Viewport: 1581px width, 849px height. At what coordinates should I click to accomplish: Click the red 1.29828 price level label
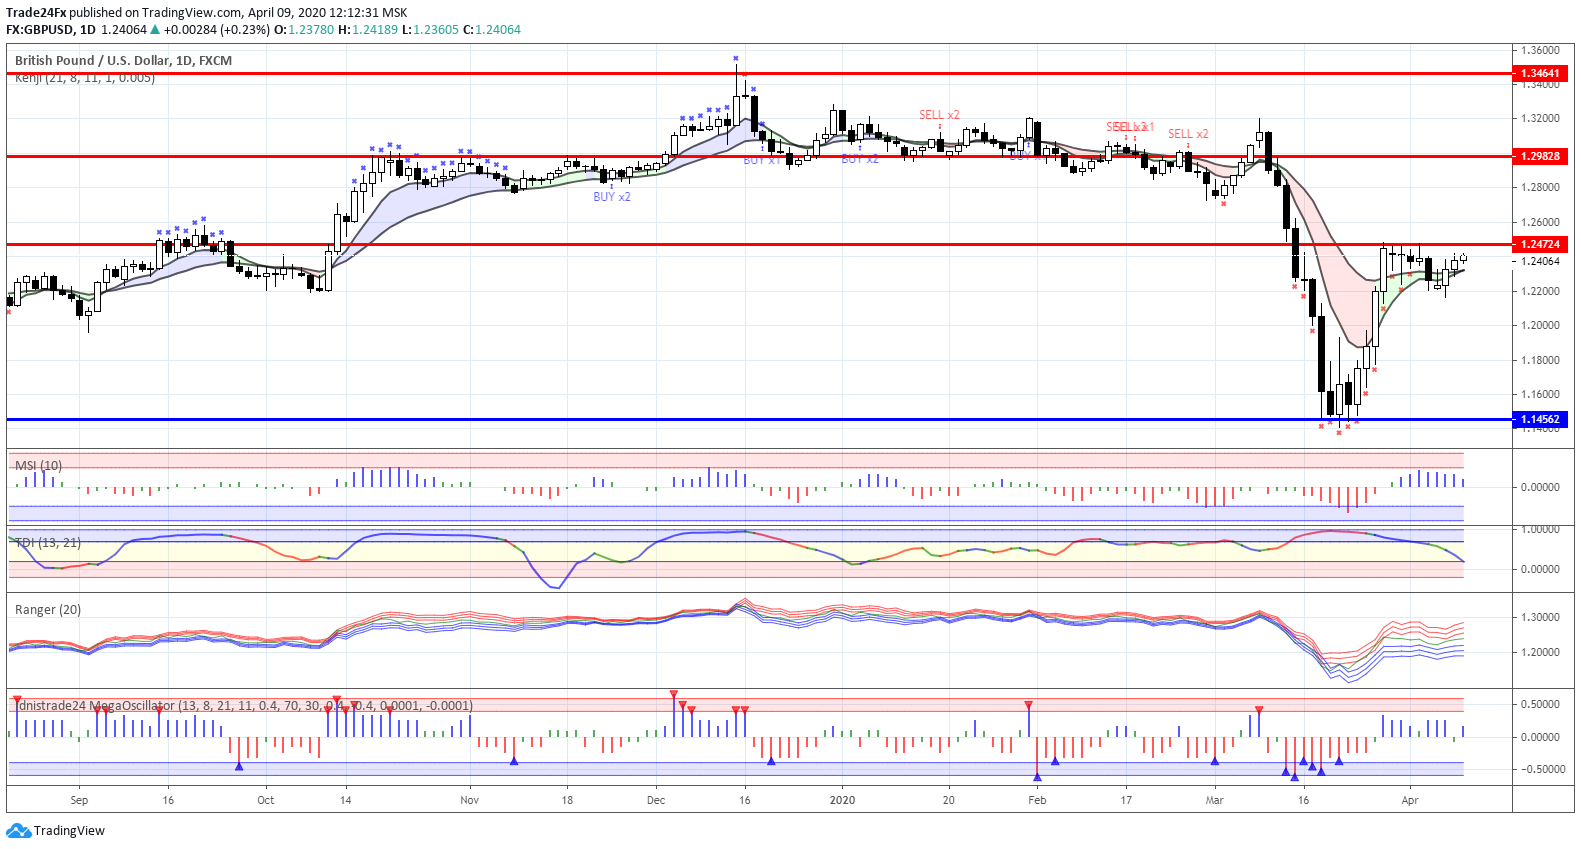tap(1540, 156)
